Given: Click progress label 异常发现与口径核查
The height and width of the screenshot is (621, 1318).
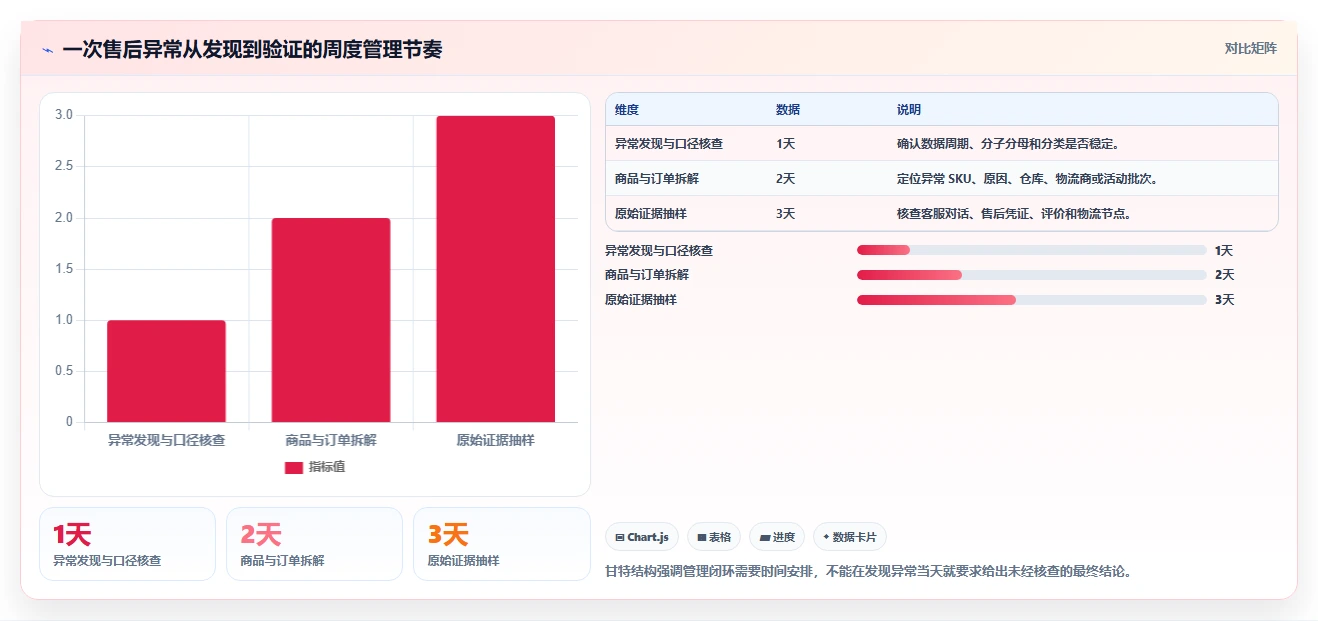Looking at the screenshot, I should point(659,251).
